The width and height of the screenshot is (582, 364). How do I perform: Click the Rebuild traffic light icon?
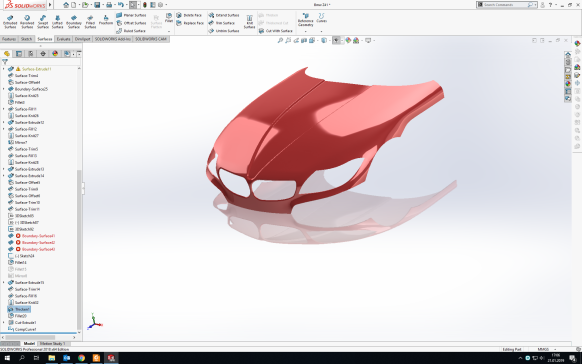pos(145,5)
